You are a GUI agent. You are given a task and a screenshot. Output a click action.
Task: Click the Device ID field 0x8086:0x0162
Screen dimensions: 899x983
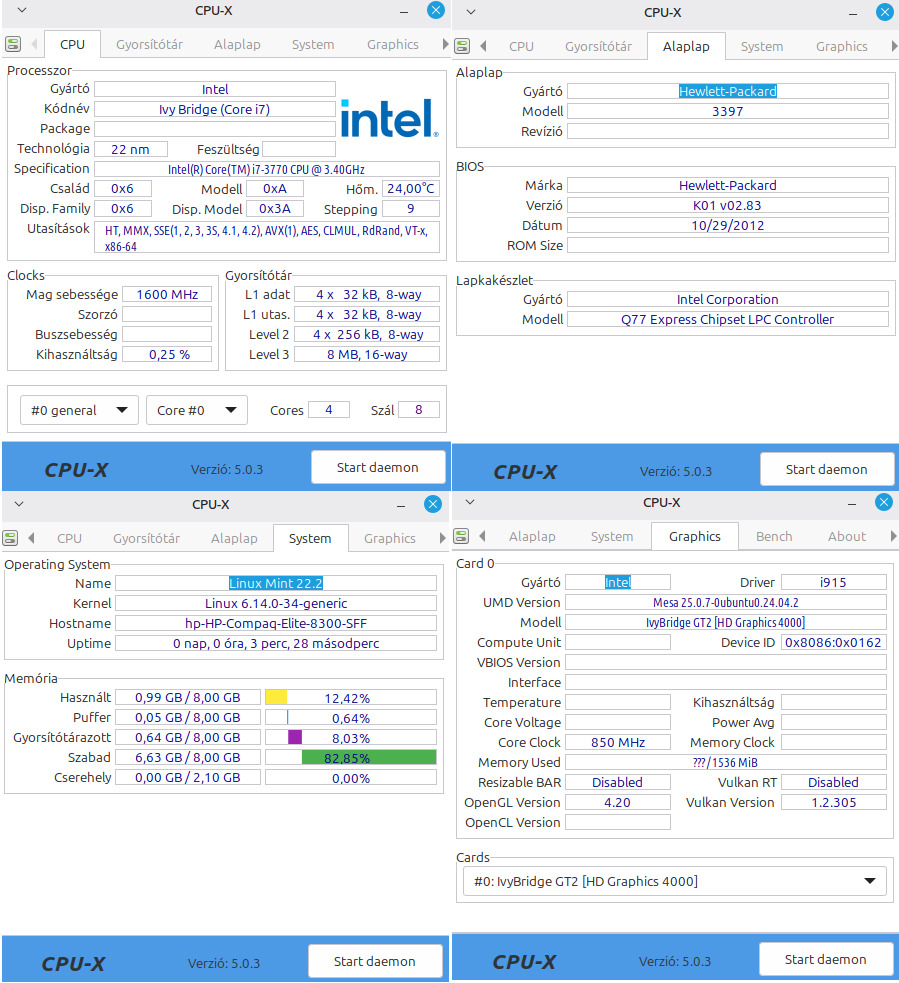(x=833, y=643)
